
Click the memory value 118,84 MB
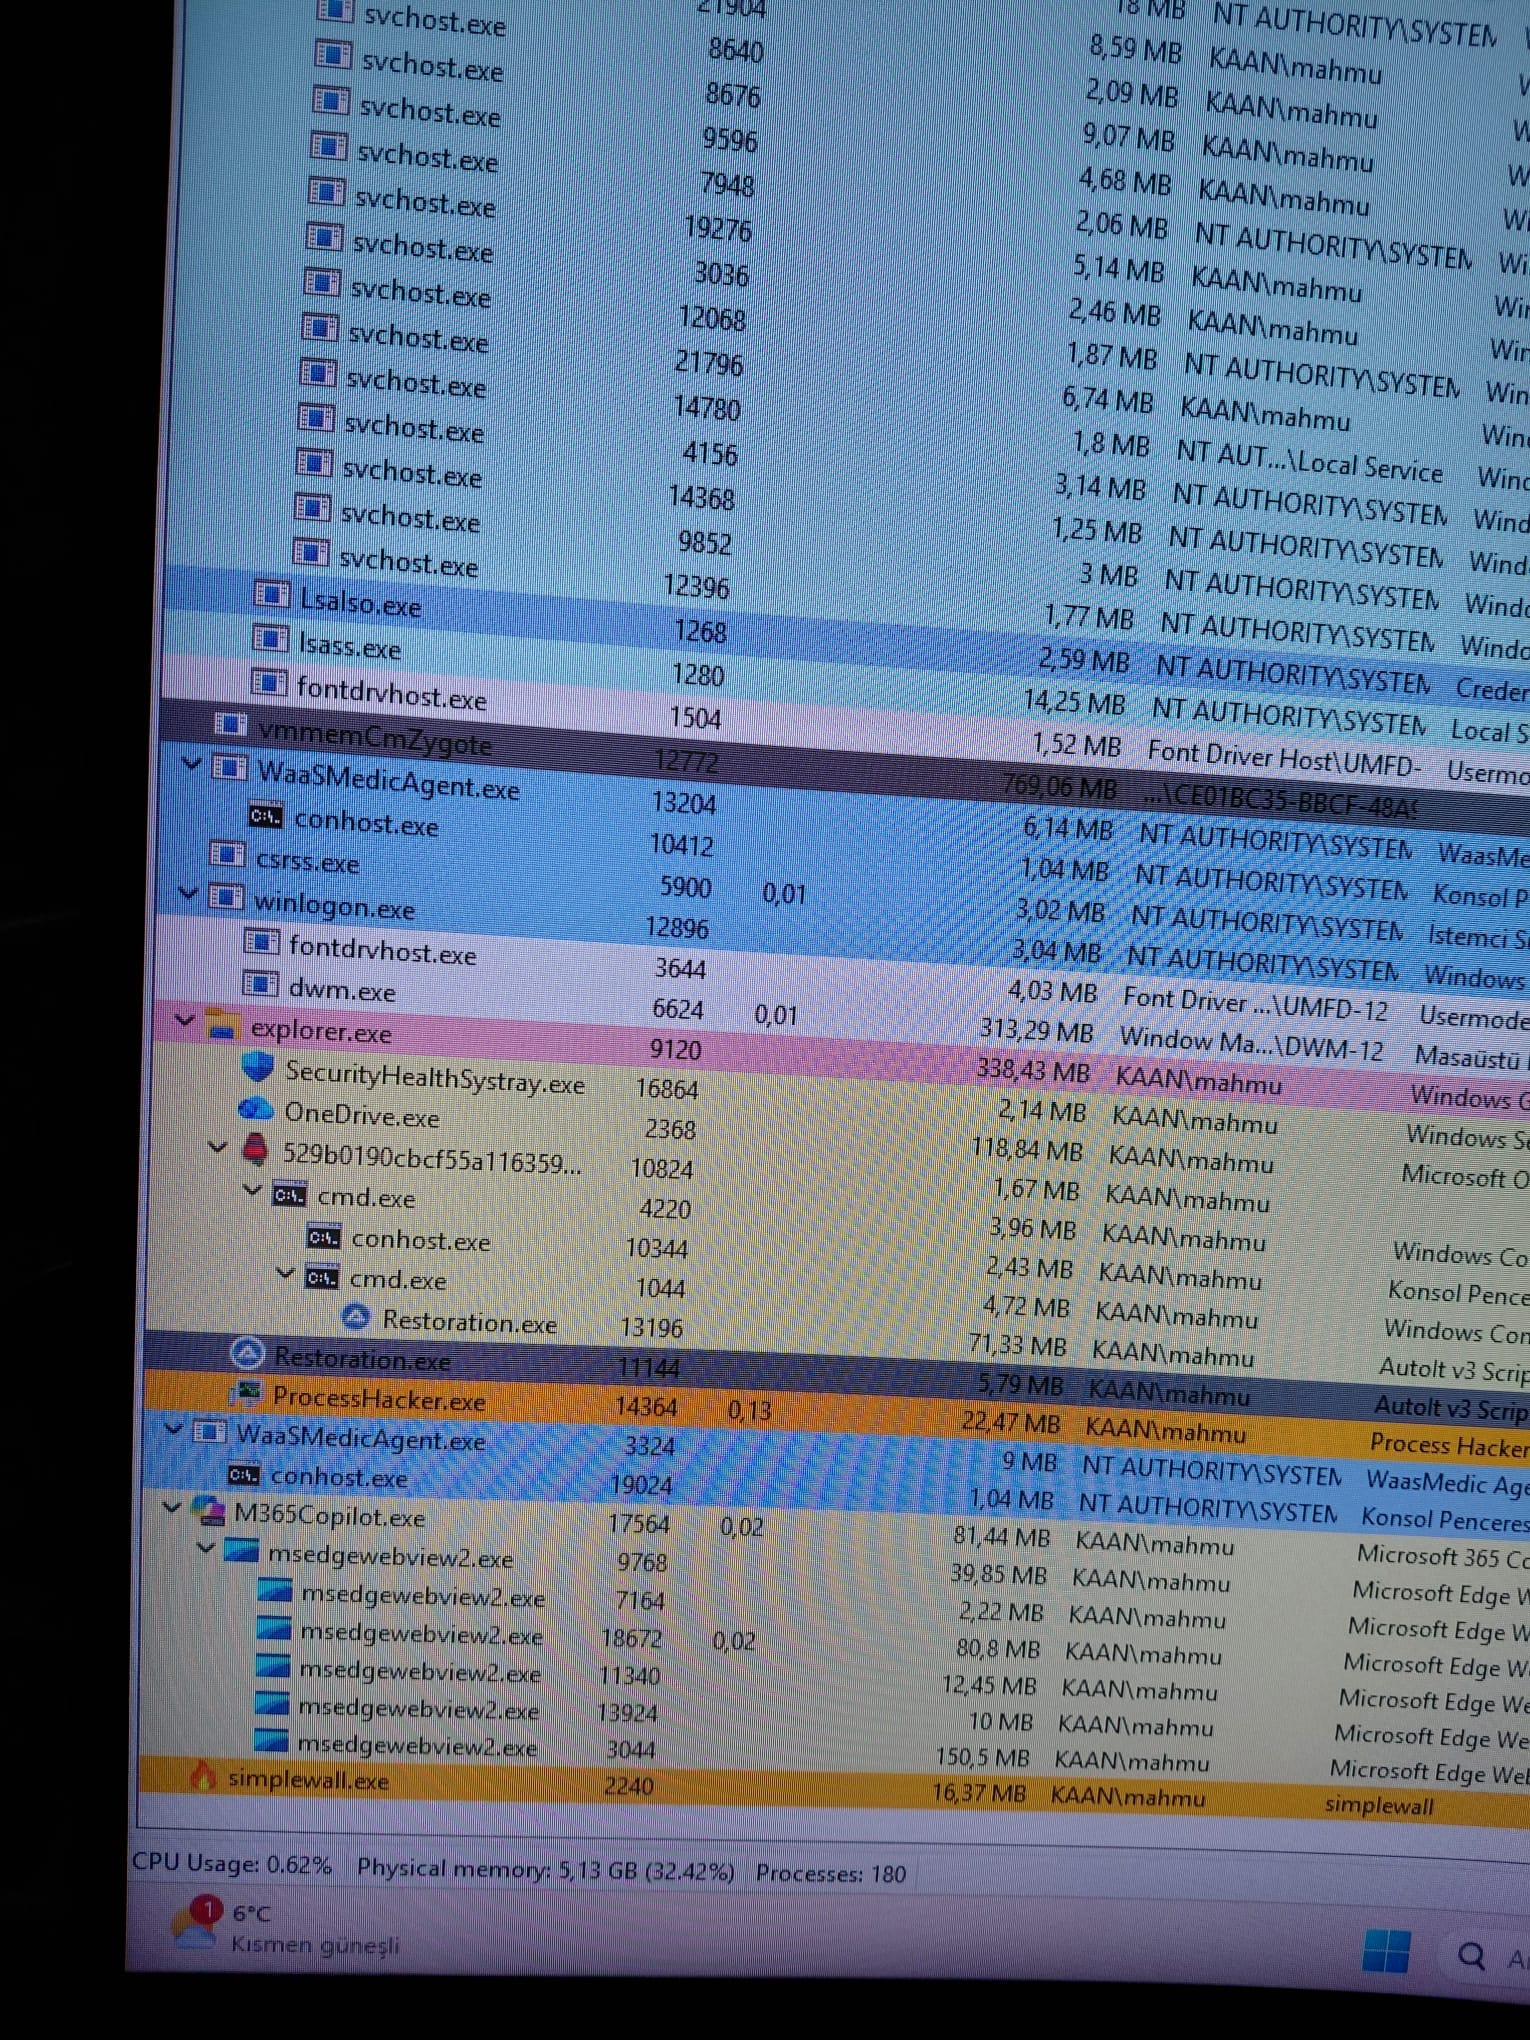(x=1027, y=1150)
